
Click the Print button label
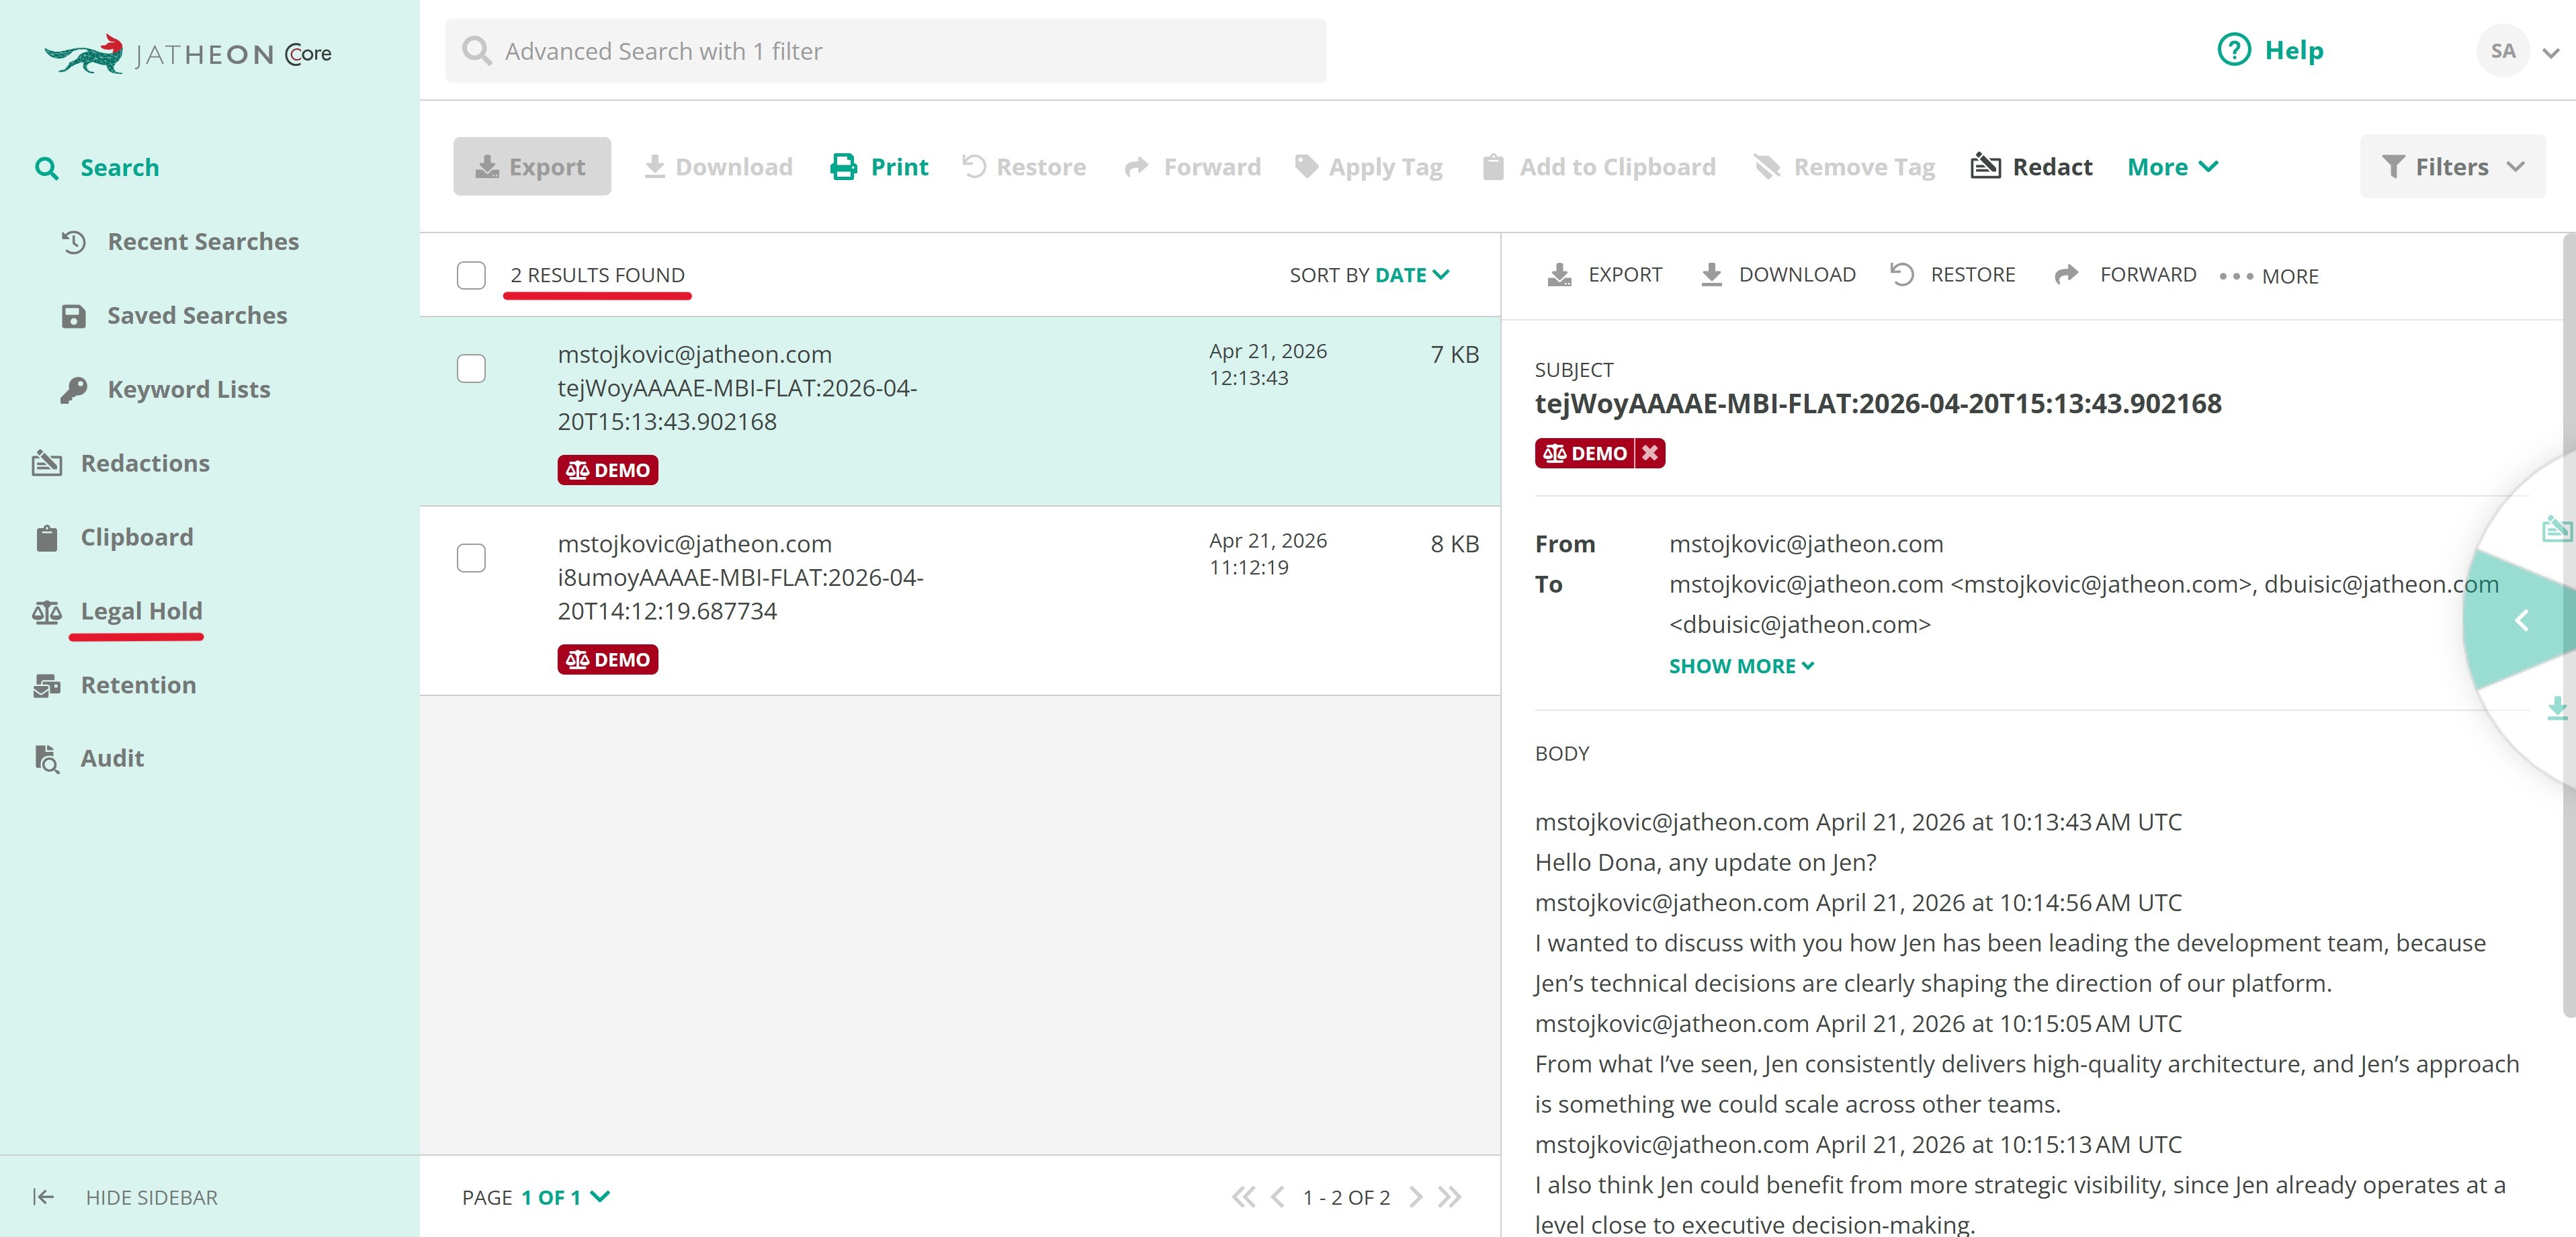click(900, 167)
